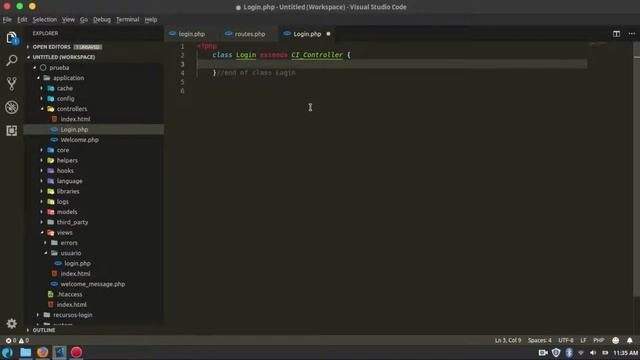Change encoding via UTF-8 status item
The width and height of the screenshot is (640, 360).
tap(566, 340)
